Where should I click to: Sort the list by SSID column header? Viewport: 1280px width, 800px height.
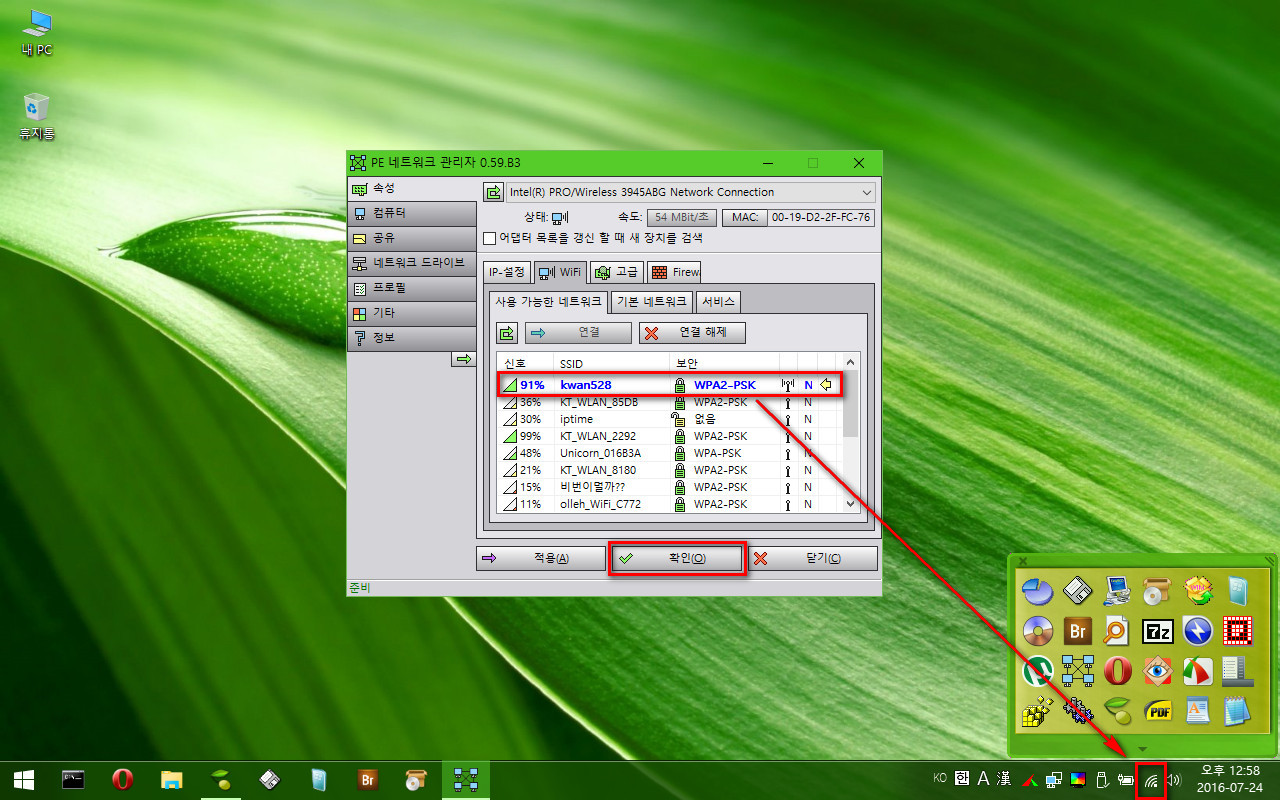pyautogui.click(x=611, y=363)
